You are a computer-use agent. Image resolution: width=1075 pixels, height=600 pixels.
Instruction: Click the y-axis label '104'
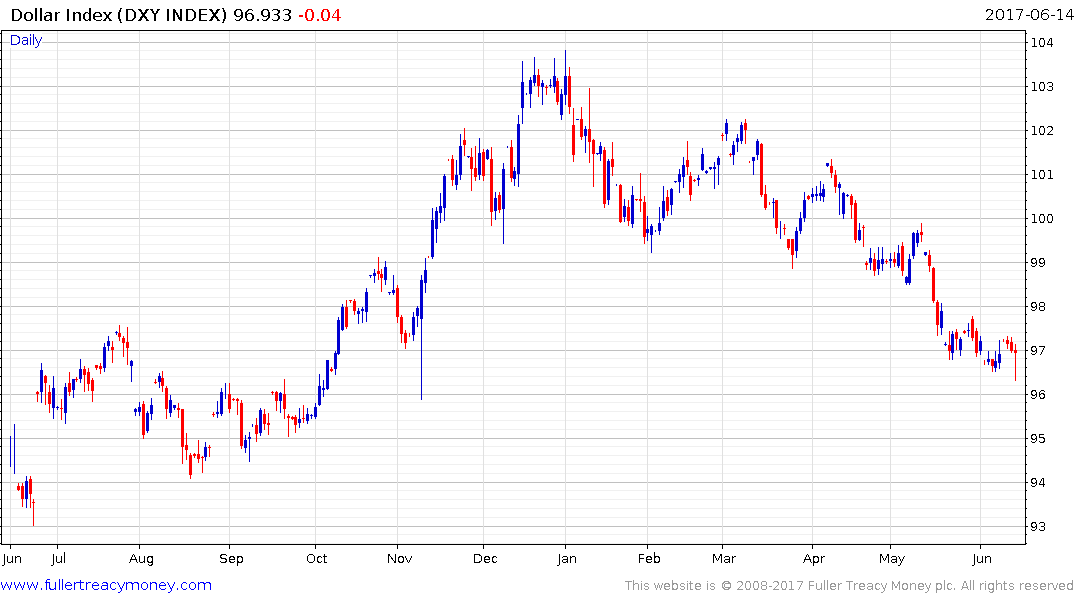[x=1042, y=43]
